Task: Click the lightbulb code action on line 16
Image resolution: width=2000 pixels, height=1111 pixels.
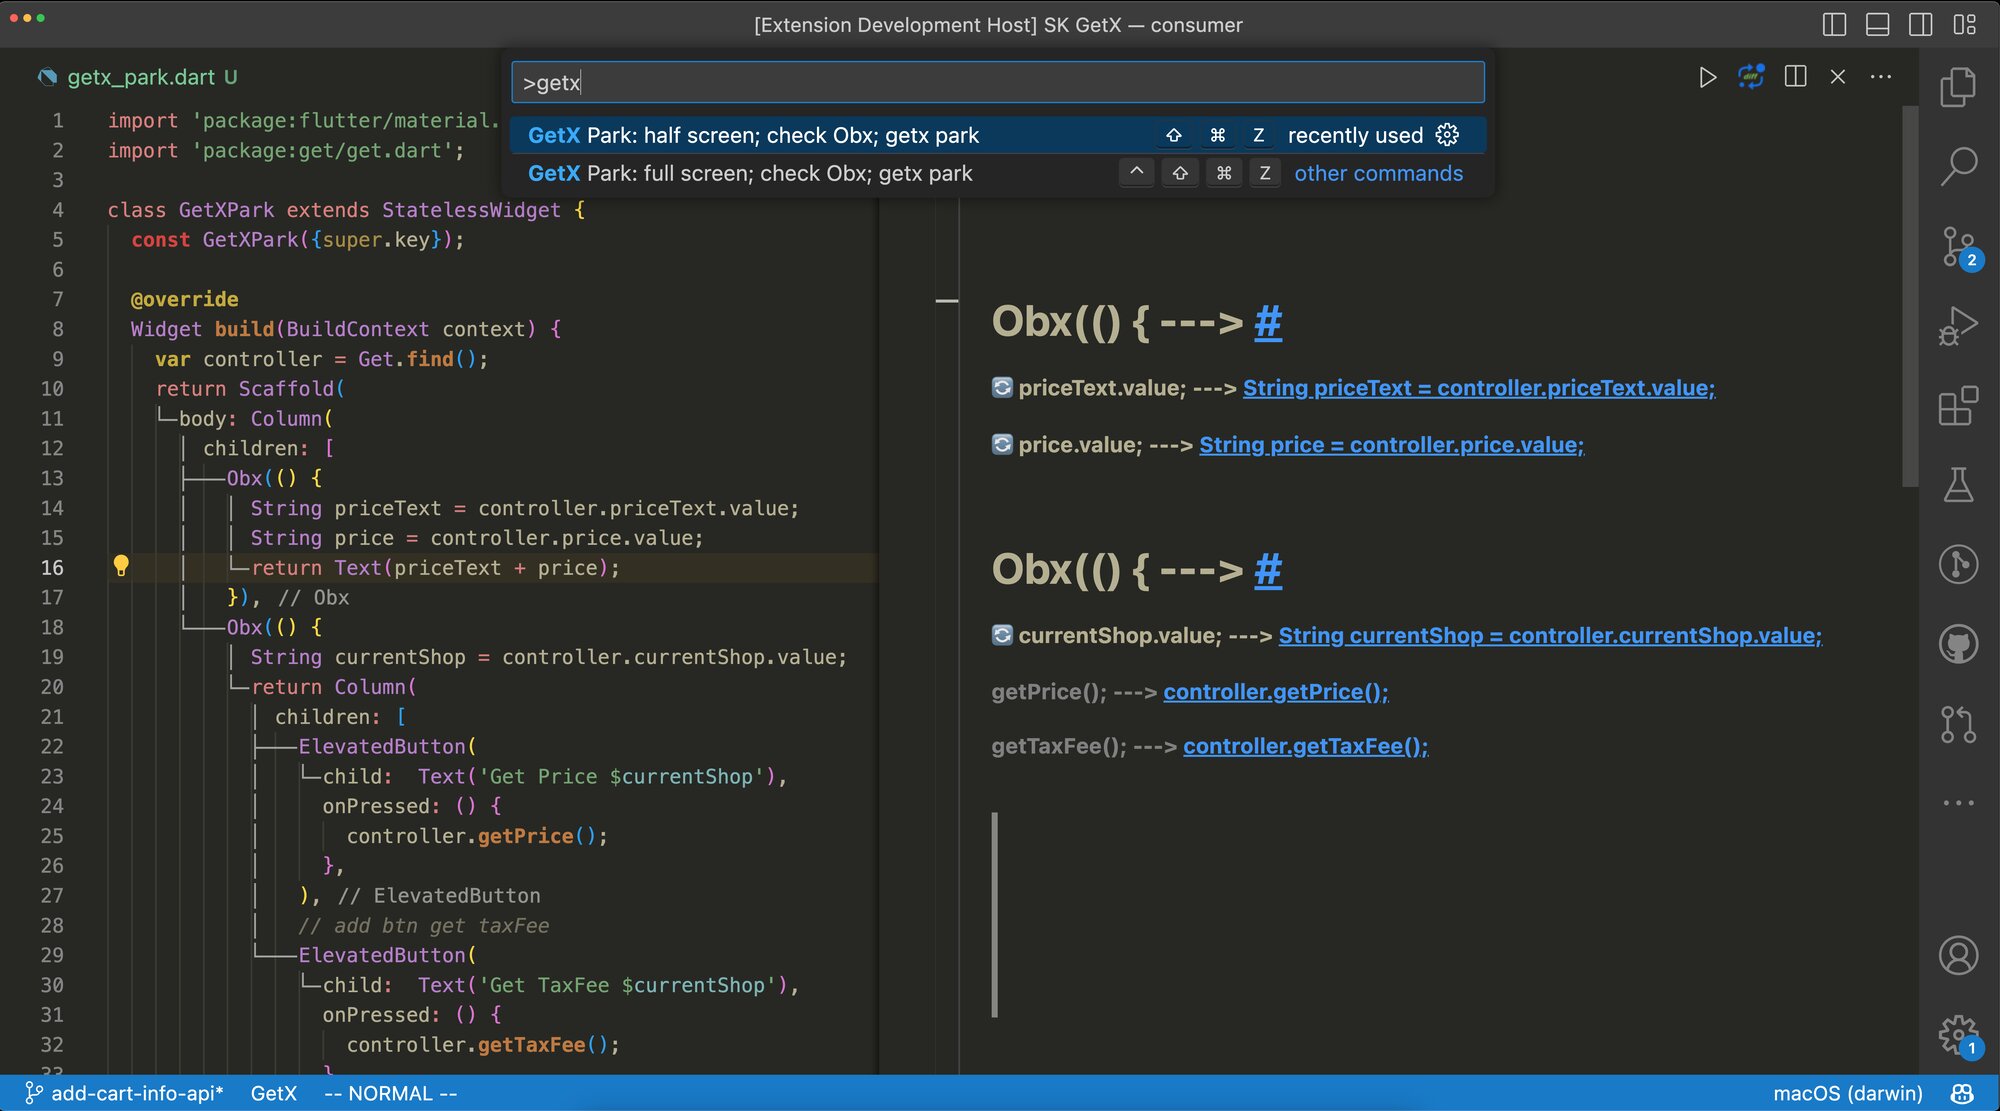Action: click(121, 566)
